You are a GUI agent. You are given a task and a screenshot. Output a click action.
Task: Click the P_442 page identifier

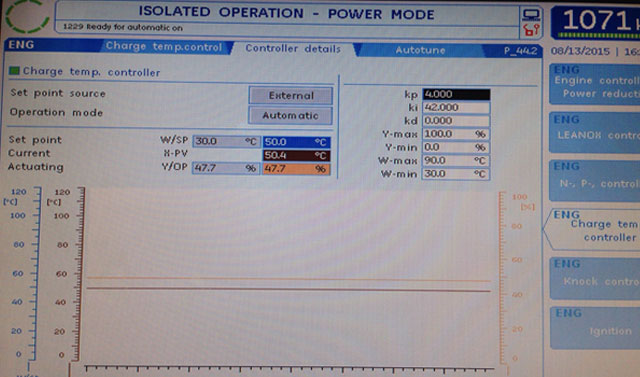[x=520, y=51]
